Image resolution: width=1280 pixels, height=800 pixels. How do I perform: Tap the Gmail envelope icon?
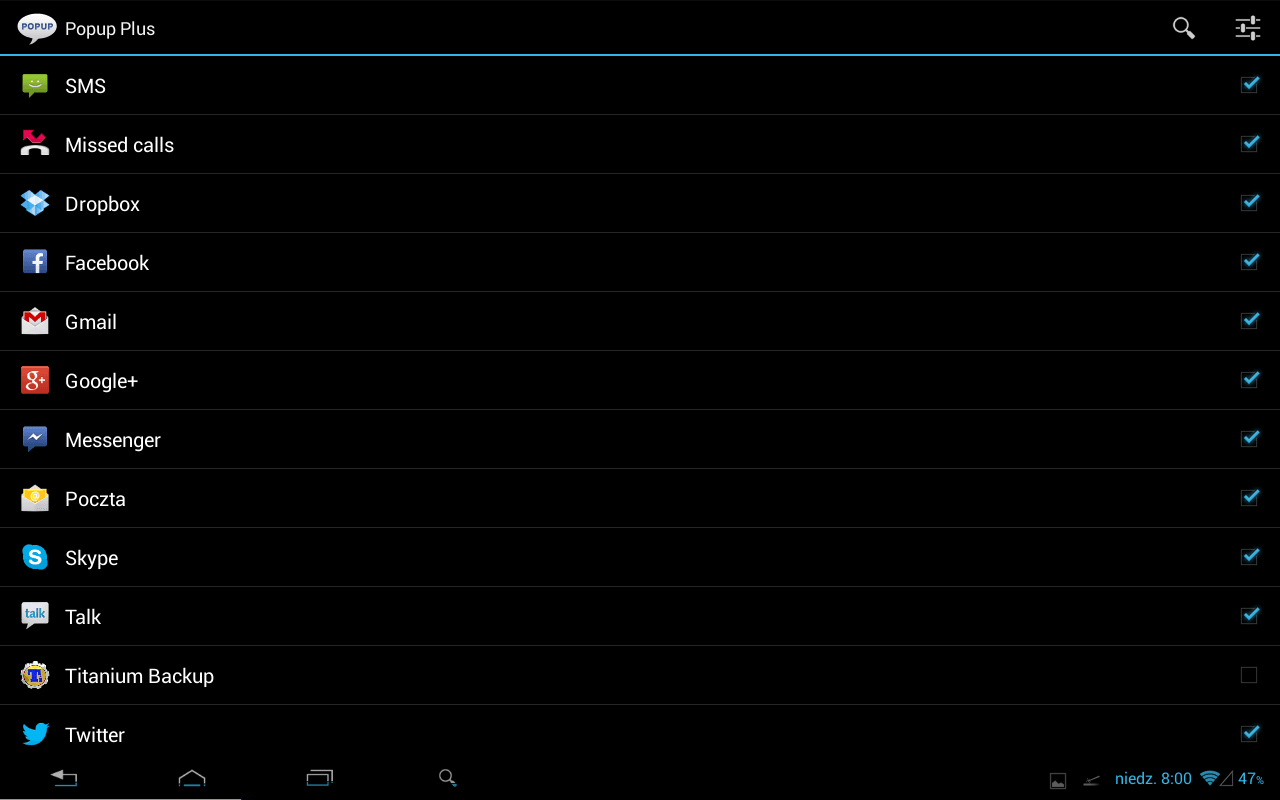click(35, 321)
